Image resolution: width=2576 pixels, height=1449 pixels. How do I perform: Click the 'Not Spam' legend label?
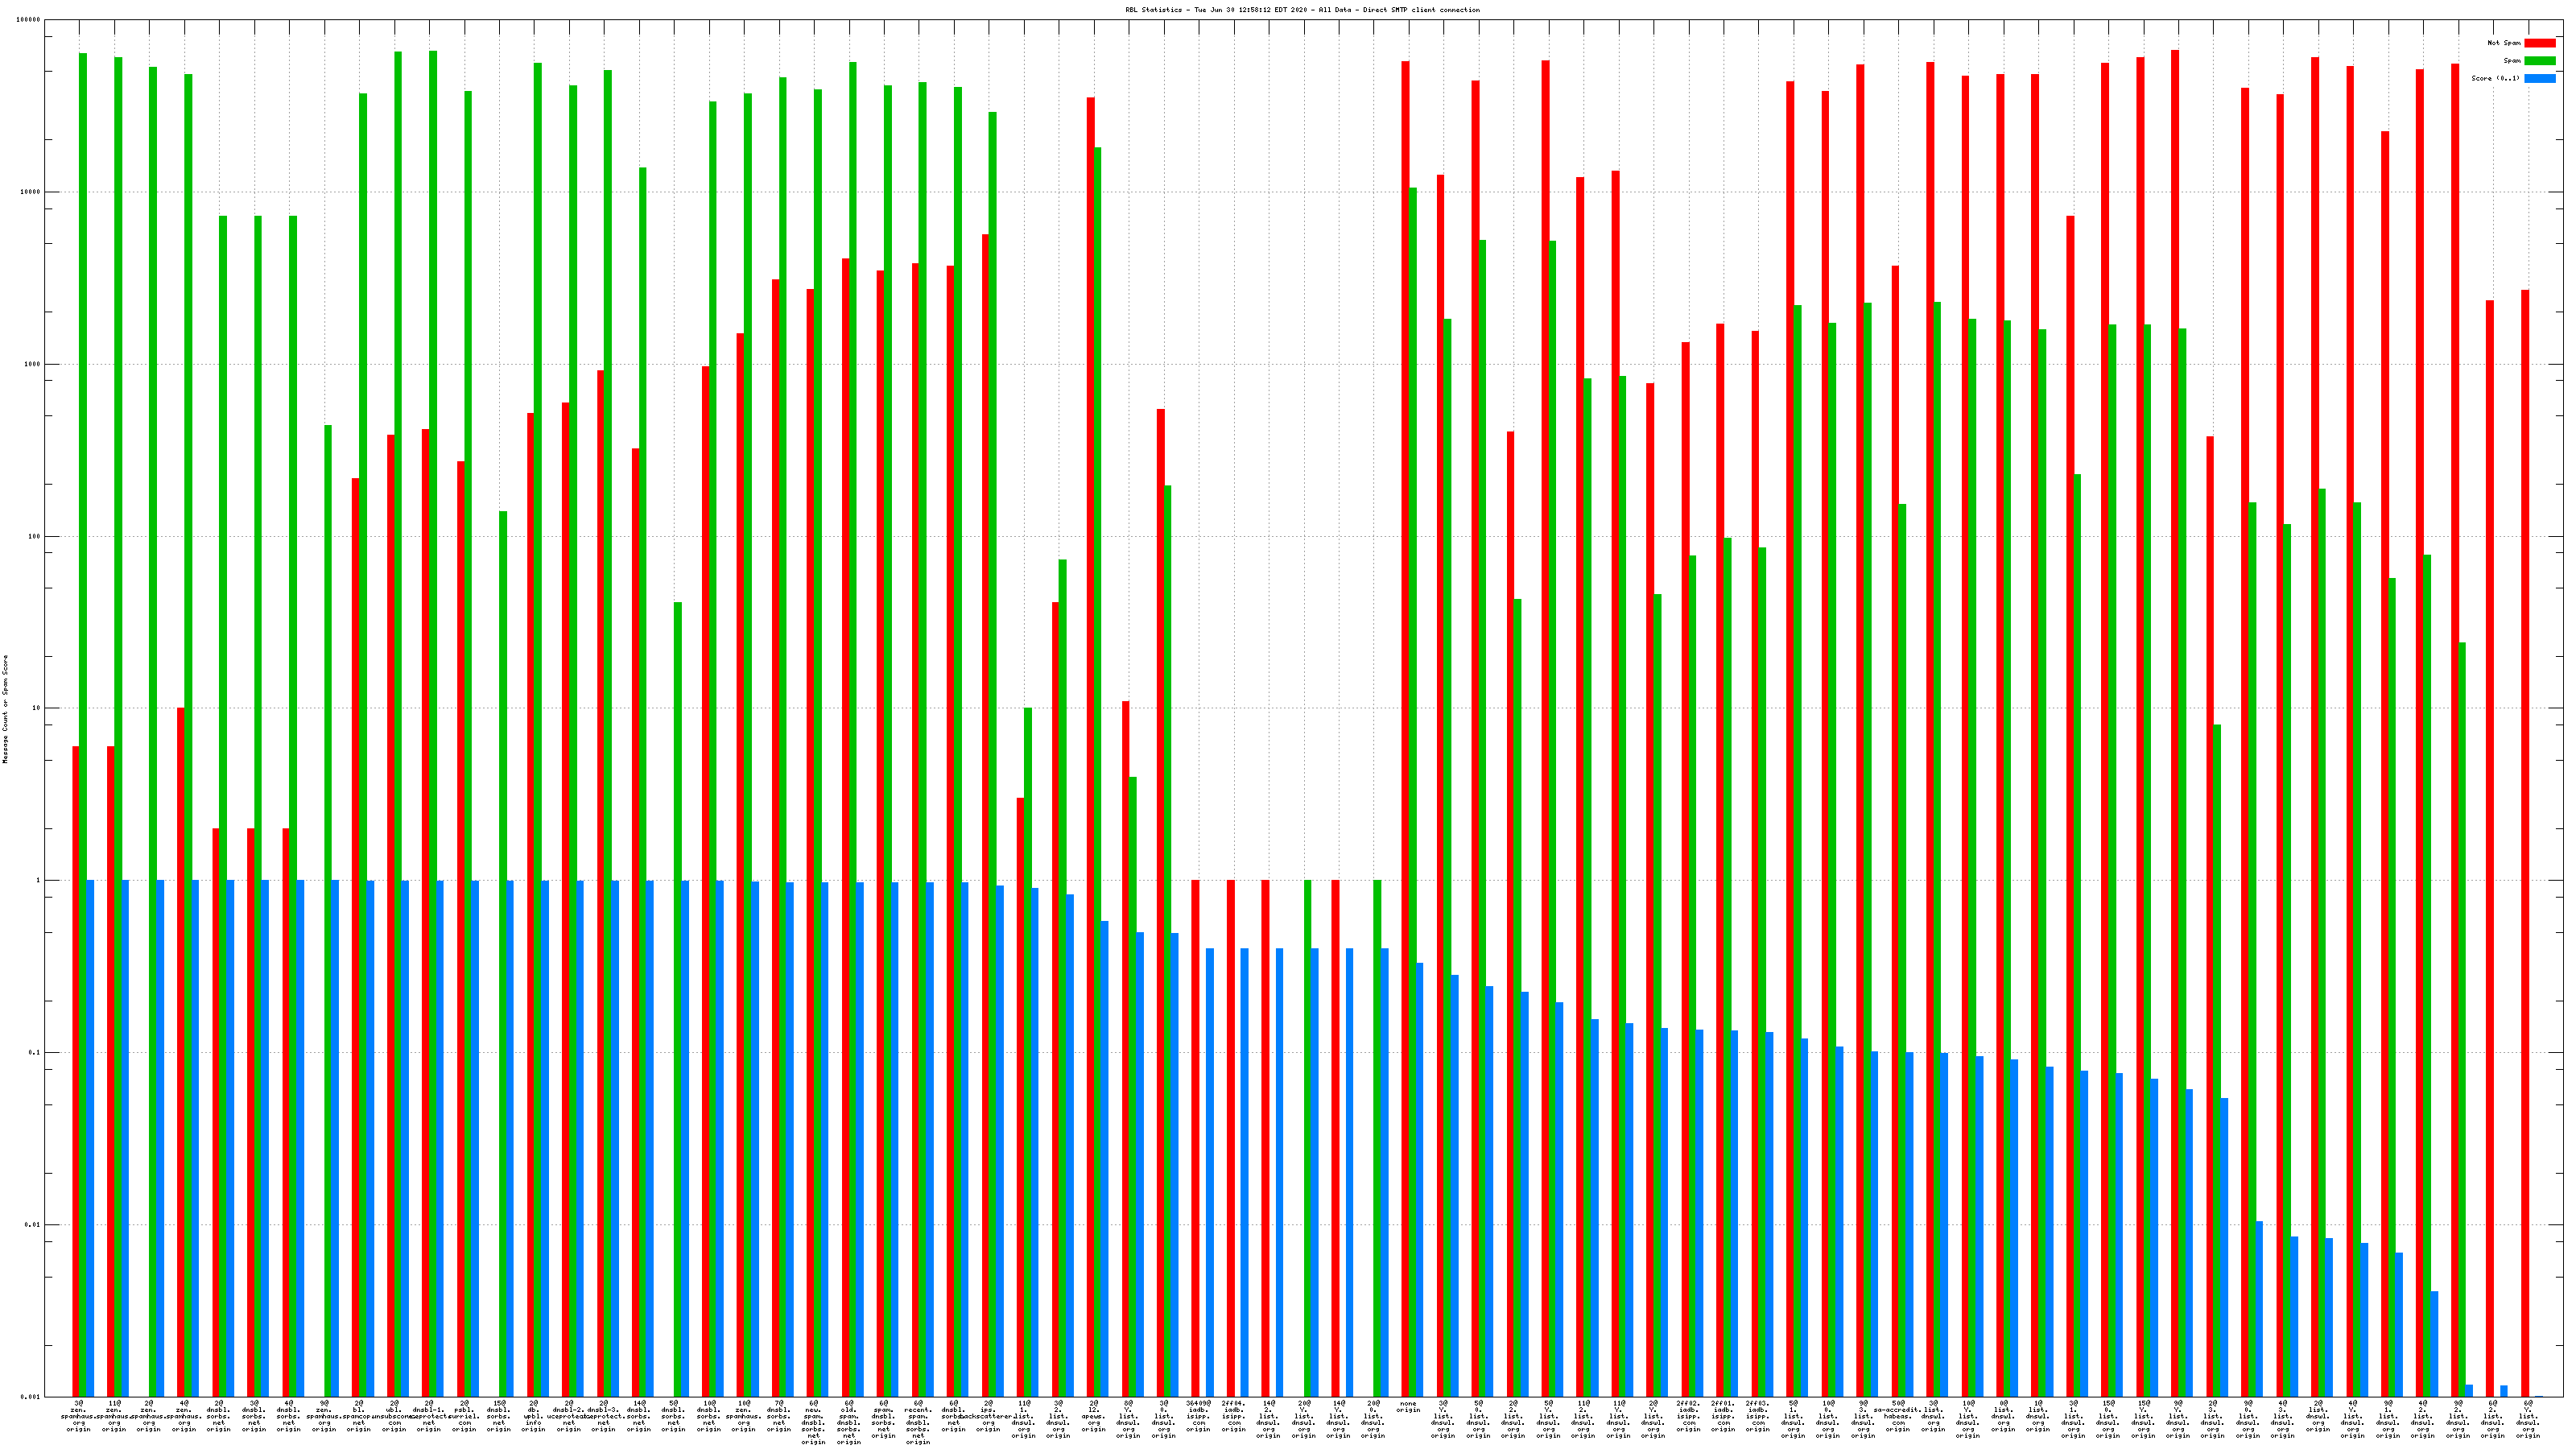(x=2504, y=43)
